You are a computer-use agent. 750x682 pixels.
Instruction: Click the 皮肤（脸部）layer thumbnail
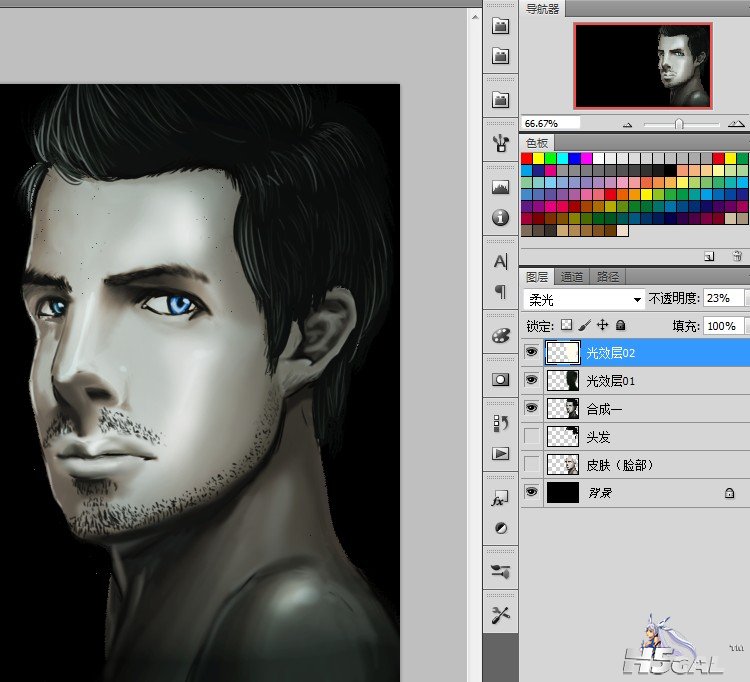click(563, 464)
